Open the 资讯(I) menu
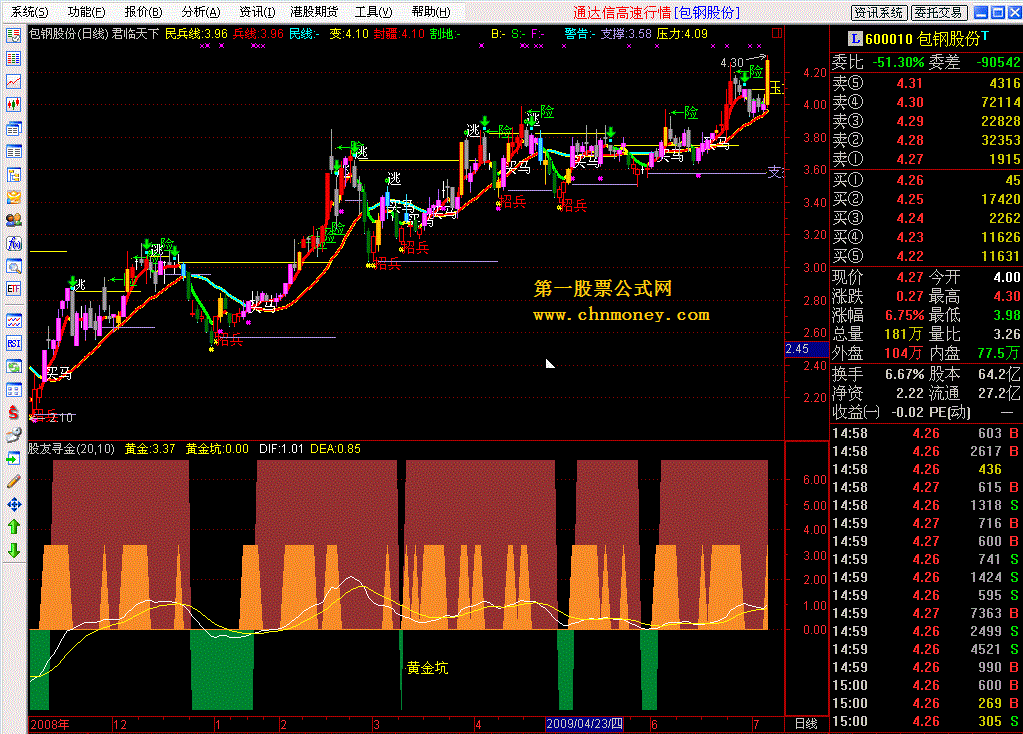The width and height of the screenshot is (1023, 734). point(257,12)
